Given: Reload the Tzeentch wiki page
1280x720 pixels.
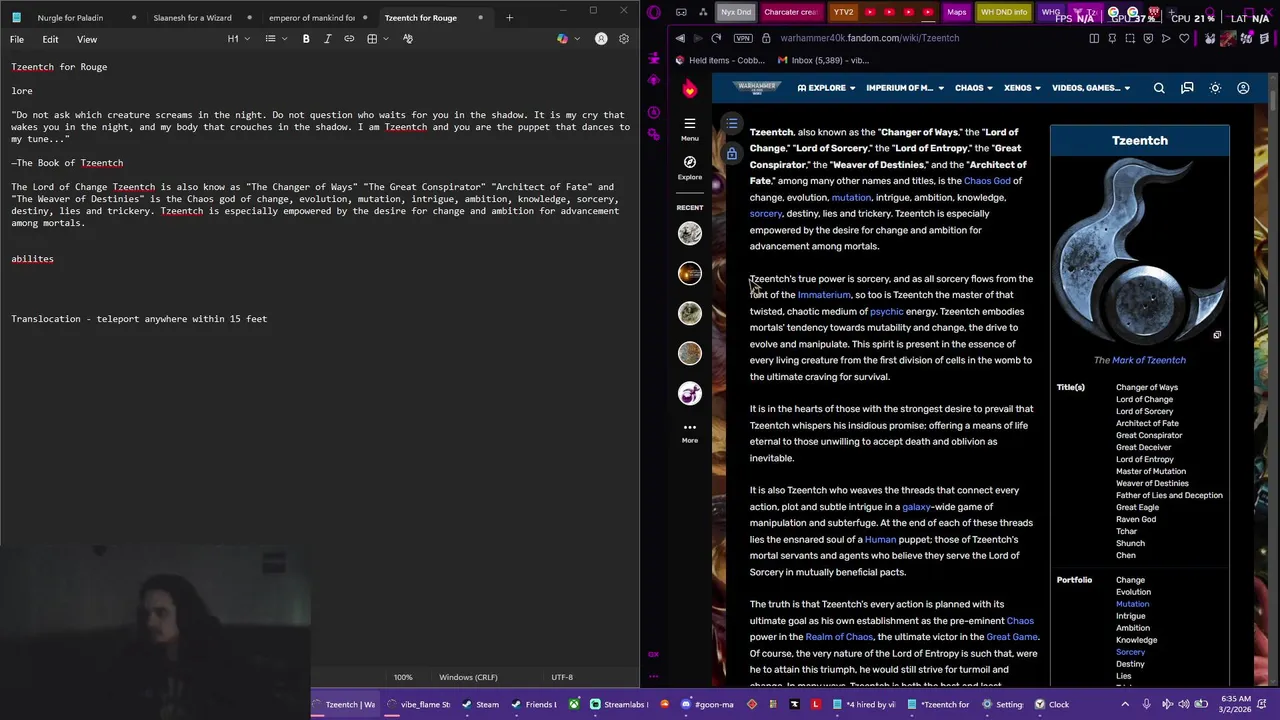Looking at the screenshot, I should (716, 38).
